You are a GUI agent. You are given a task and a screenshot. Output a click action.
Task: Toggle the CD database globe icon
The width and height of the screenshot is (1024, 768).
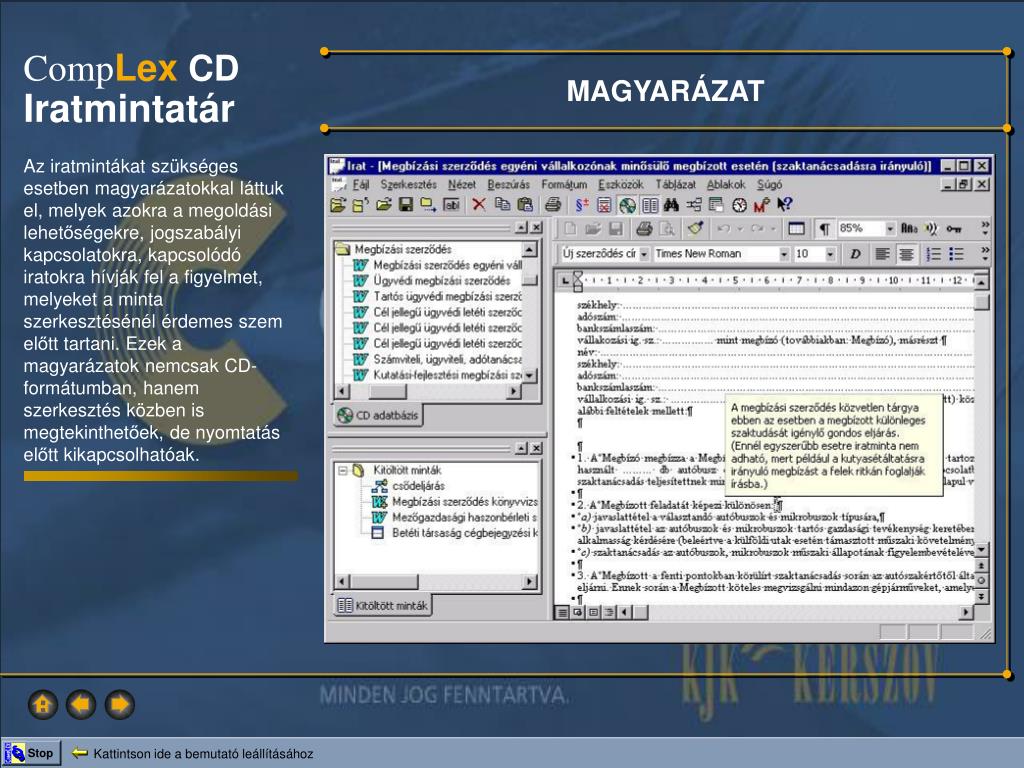(x=627, y=205)
